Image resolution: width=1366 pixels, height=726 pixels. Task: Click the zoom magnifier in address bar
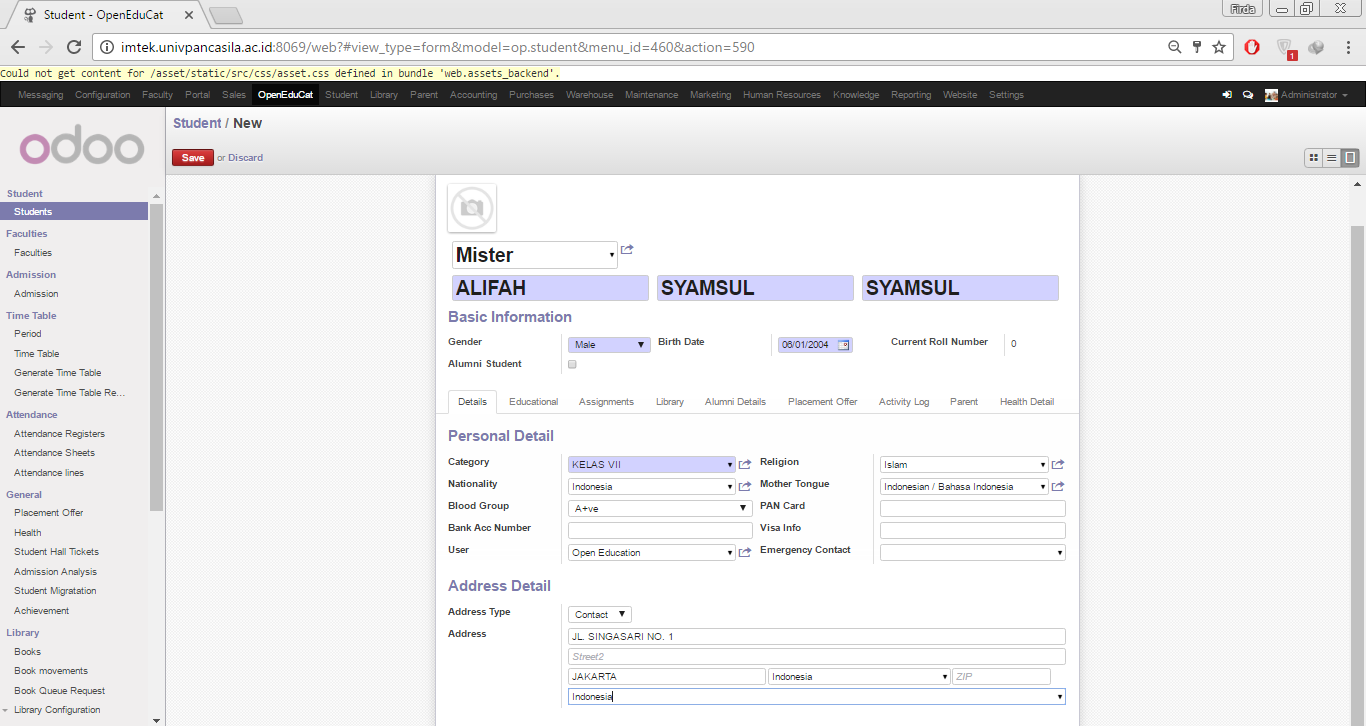[x=1175, y=47]
